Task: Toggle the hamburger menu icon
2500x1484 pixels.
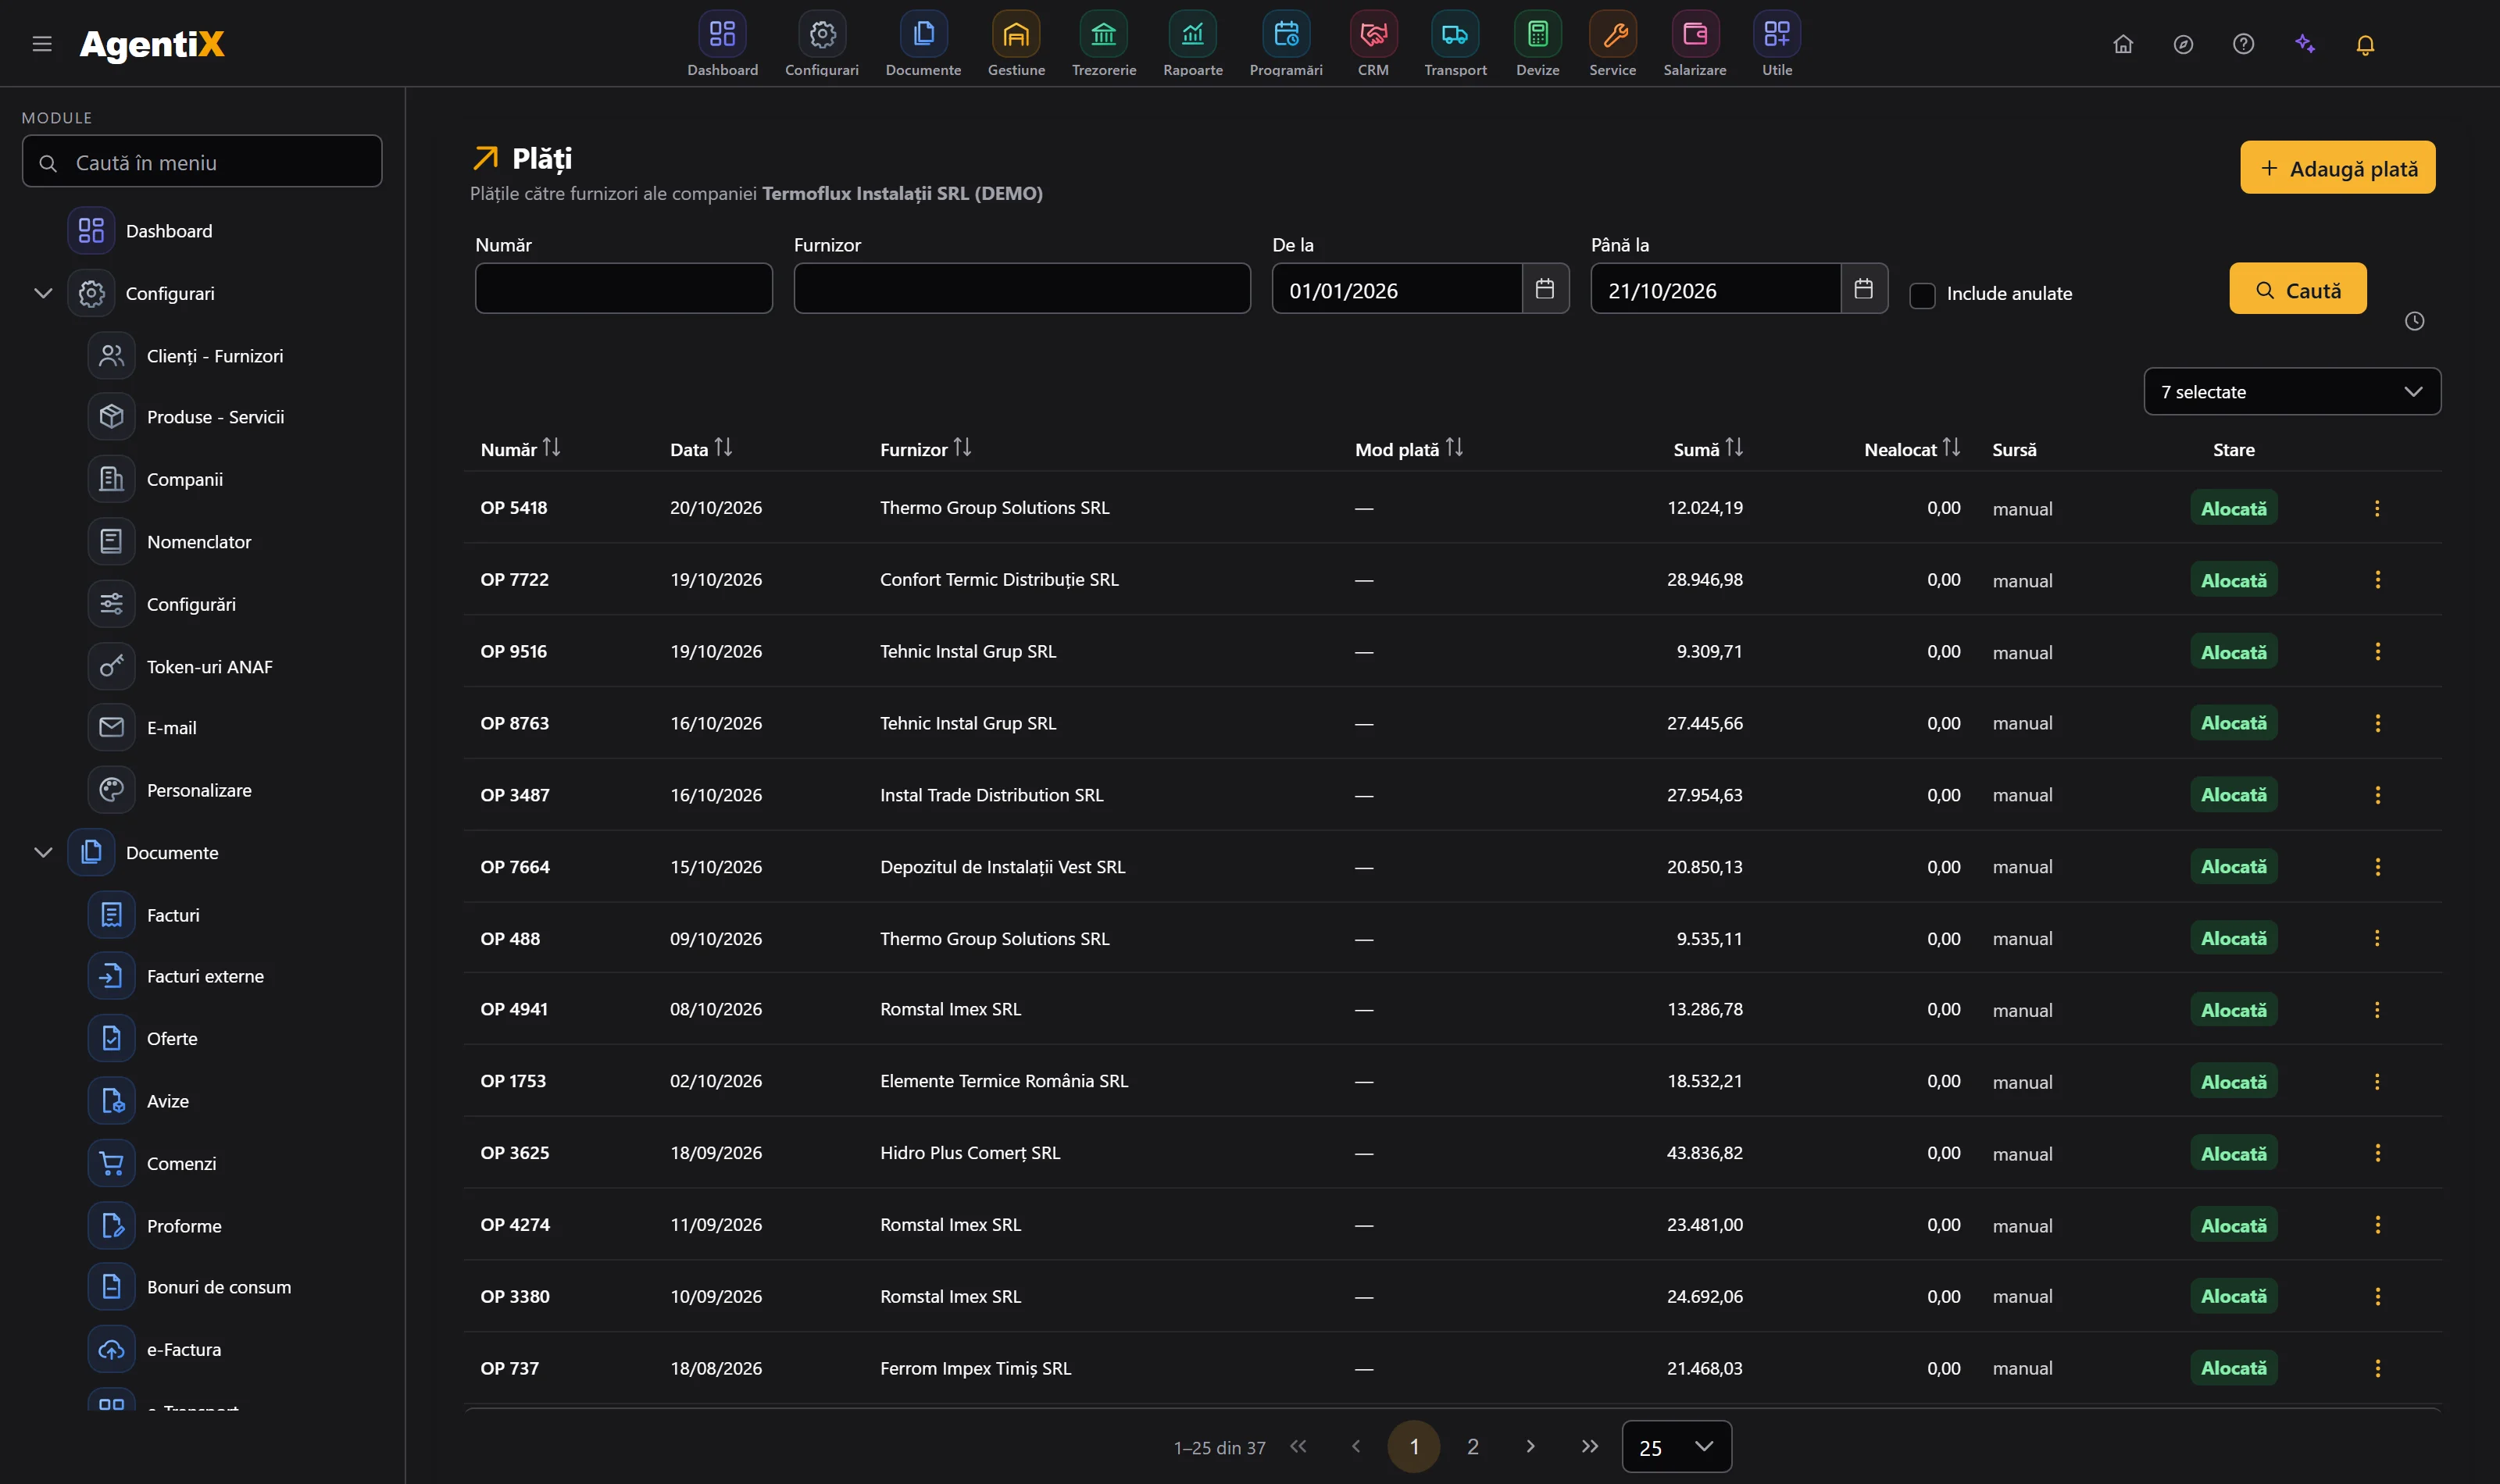Action: [x=42, y=44]
